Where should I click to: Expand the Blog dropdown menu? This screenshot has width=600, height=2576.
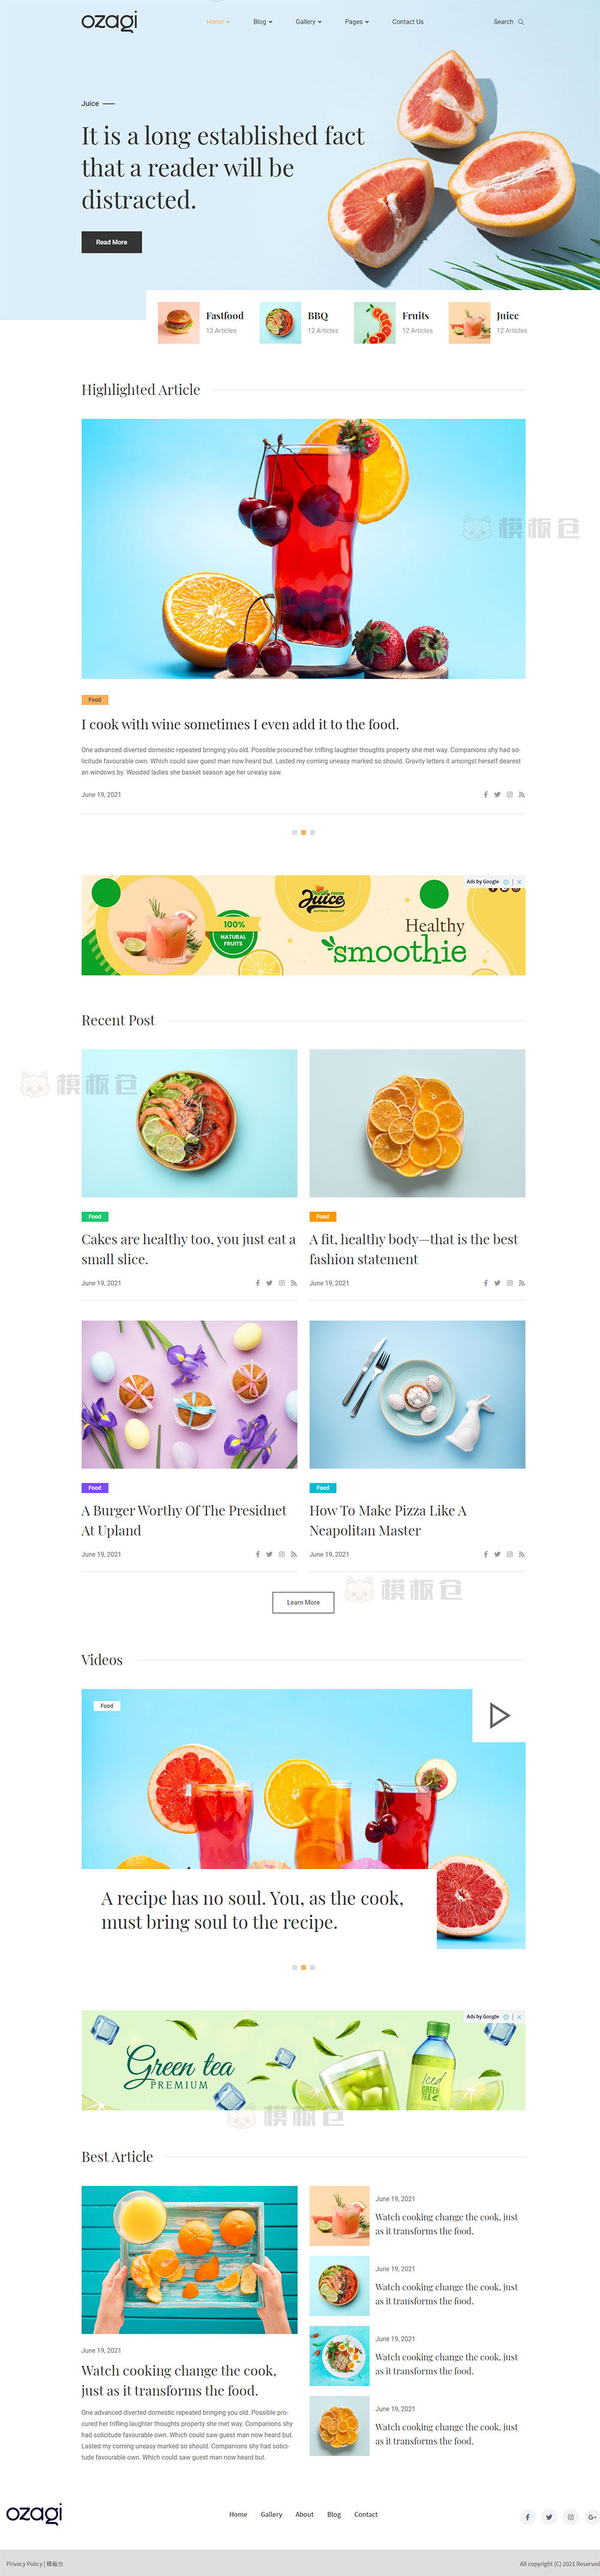pyautogui.click(x=262, y=22)
